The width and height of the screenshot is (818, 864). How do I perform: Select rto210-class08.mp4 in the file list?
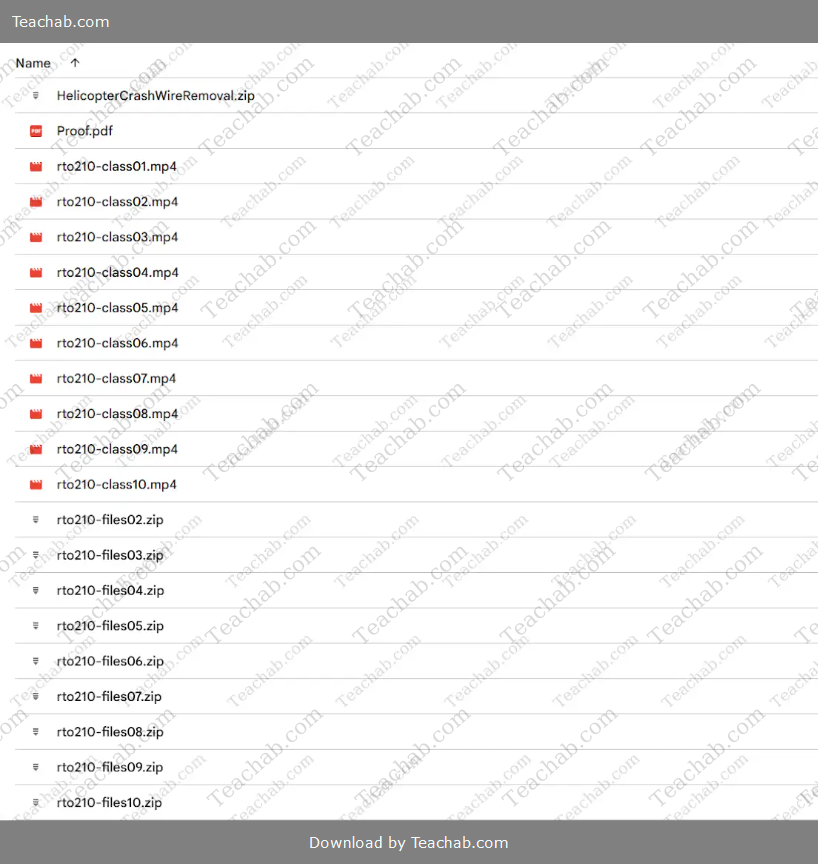(x=117, y=414)
